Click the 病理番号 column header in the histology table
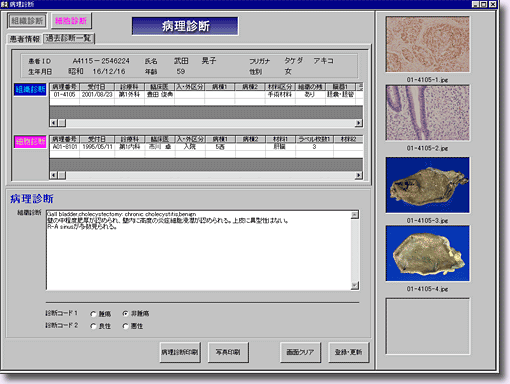 point(65,87)
